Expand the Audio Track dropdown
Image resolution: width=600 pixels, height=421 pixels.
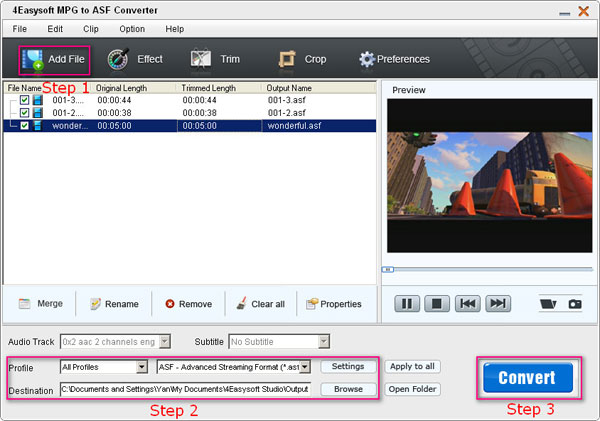[165, 341]
